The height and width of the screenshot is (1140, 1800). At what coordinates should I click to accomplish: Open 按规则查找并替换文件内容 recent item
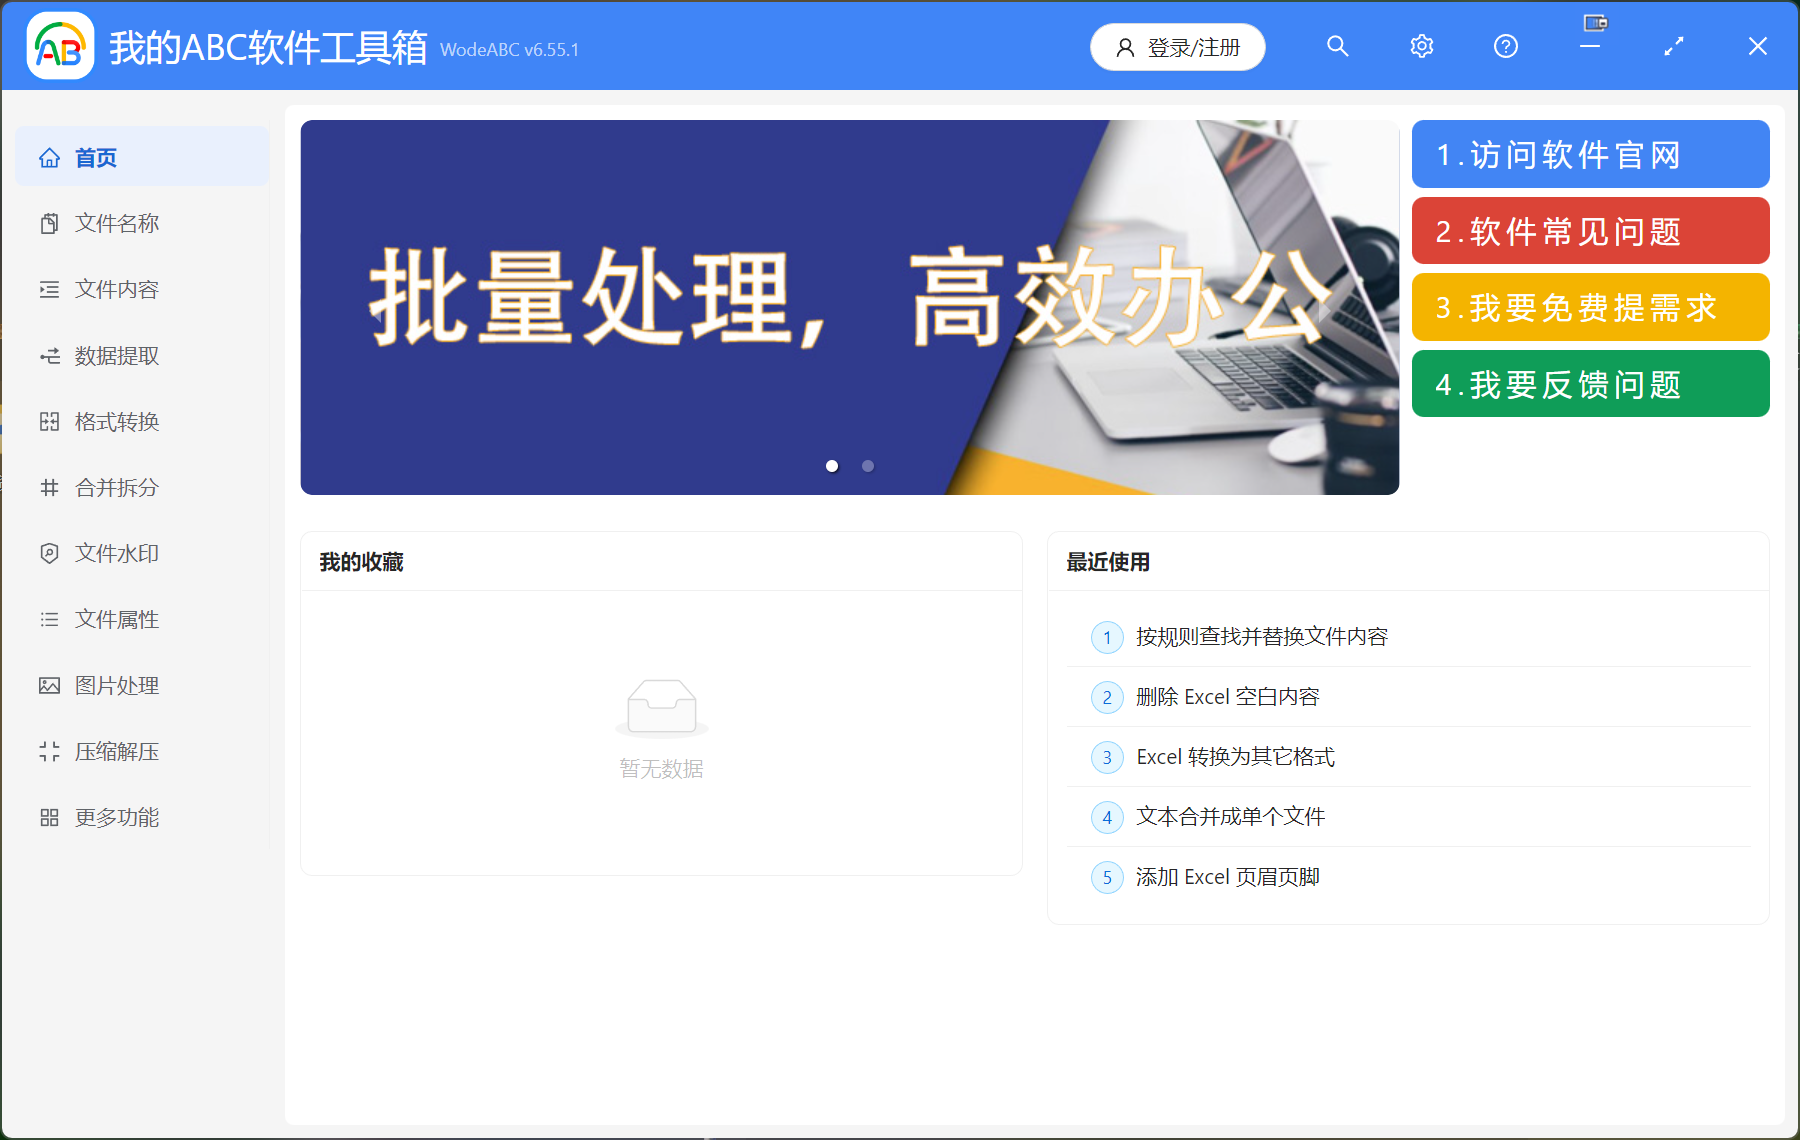coord(1262,637)
